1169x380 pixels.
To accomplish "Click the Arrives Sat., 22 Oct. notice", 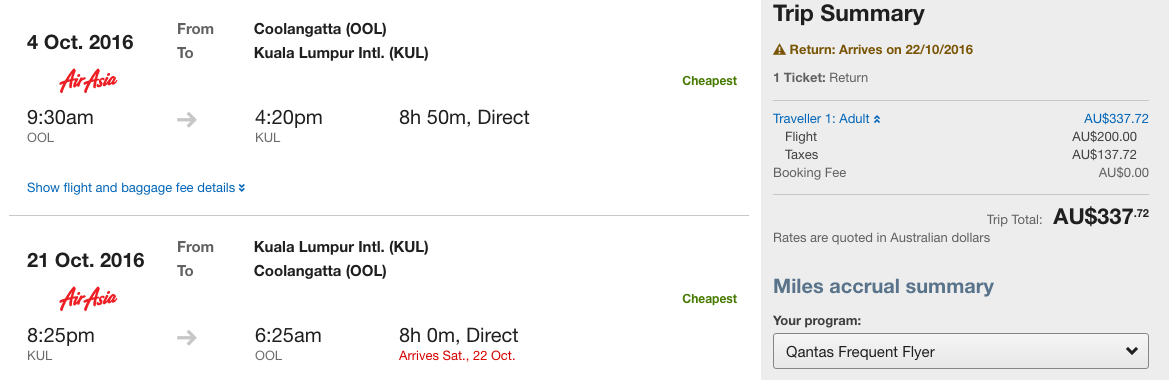I will point(457,355).
